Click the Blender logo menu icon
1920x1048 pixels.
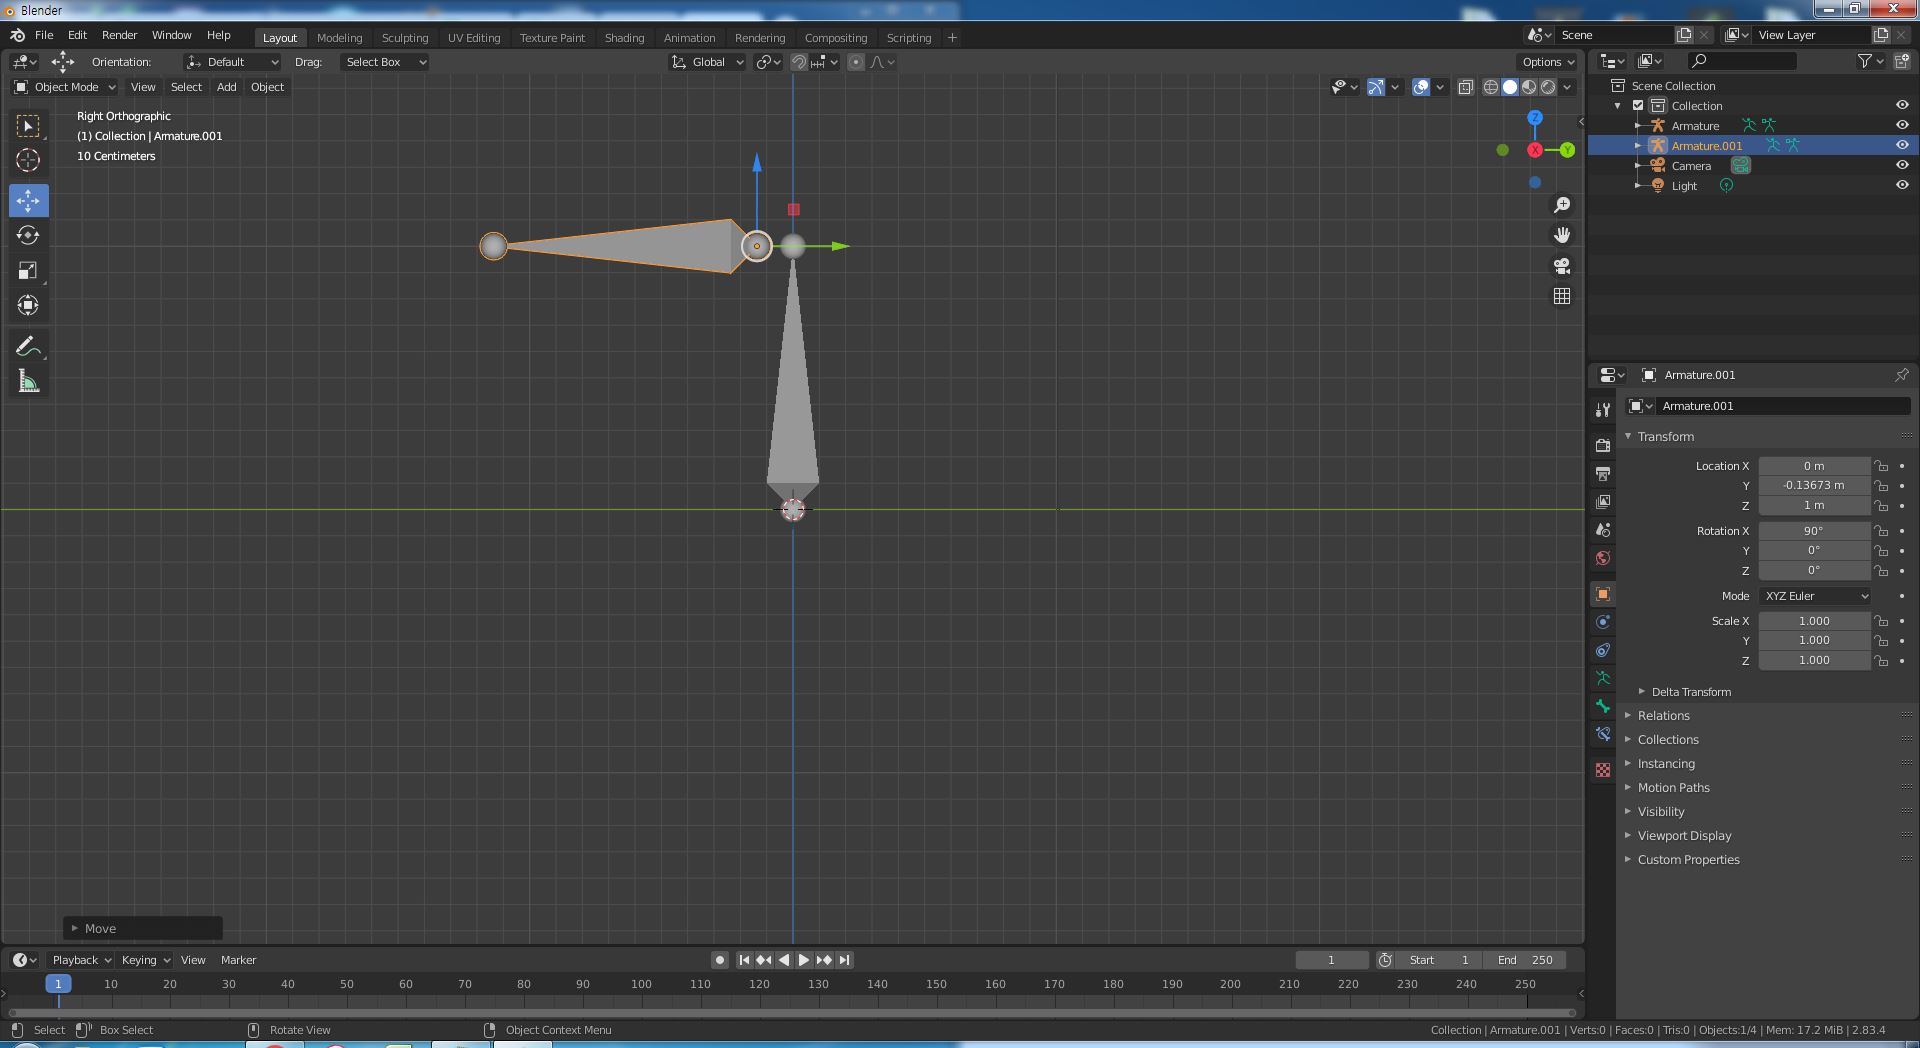pyautogui.click(x=17, y=35)
